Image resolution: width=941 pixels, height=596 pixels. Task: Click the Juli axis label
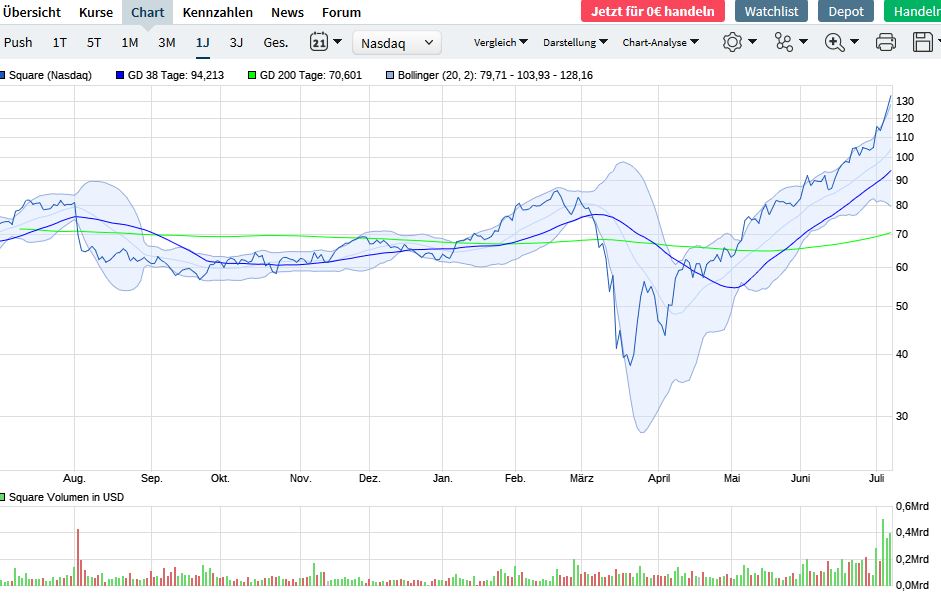(x=877, y=478)
